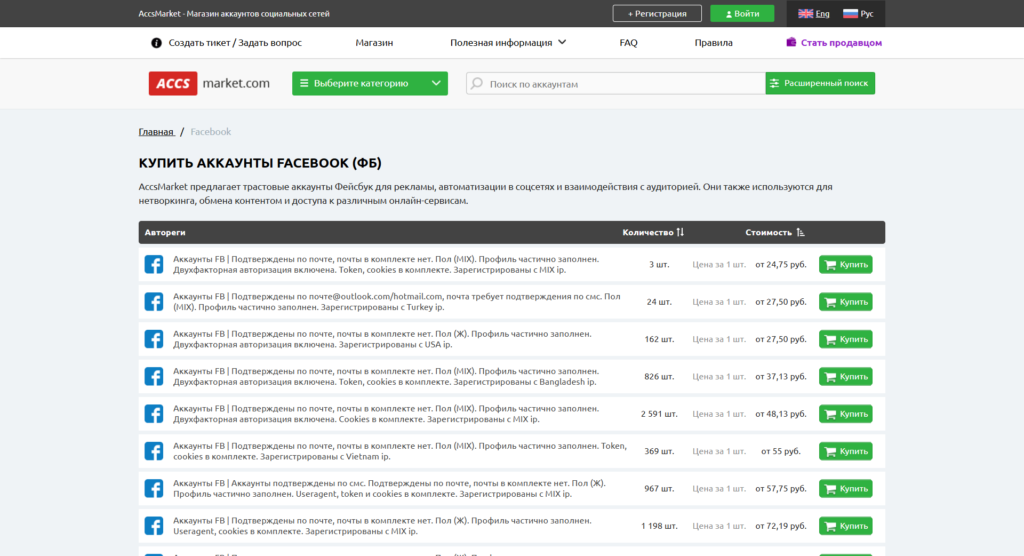Screen dimensions: 1024x556
Task: Click Купить for 72,19 руб. listing
Action: (846, 526)
